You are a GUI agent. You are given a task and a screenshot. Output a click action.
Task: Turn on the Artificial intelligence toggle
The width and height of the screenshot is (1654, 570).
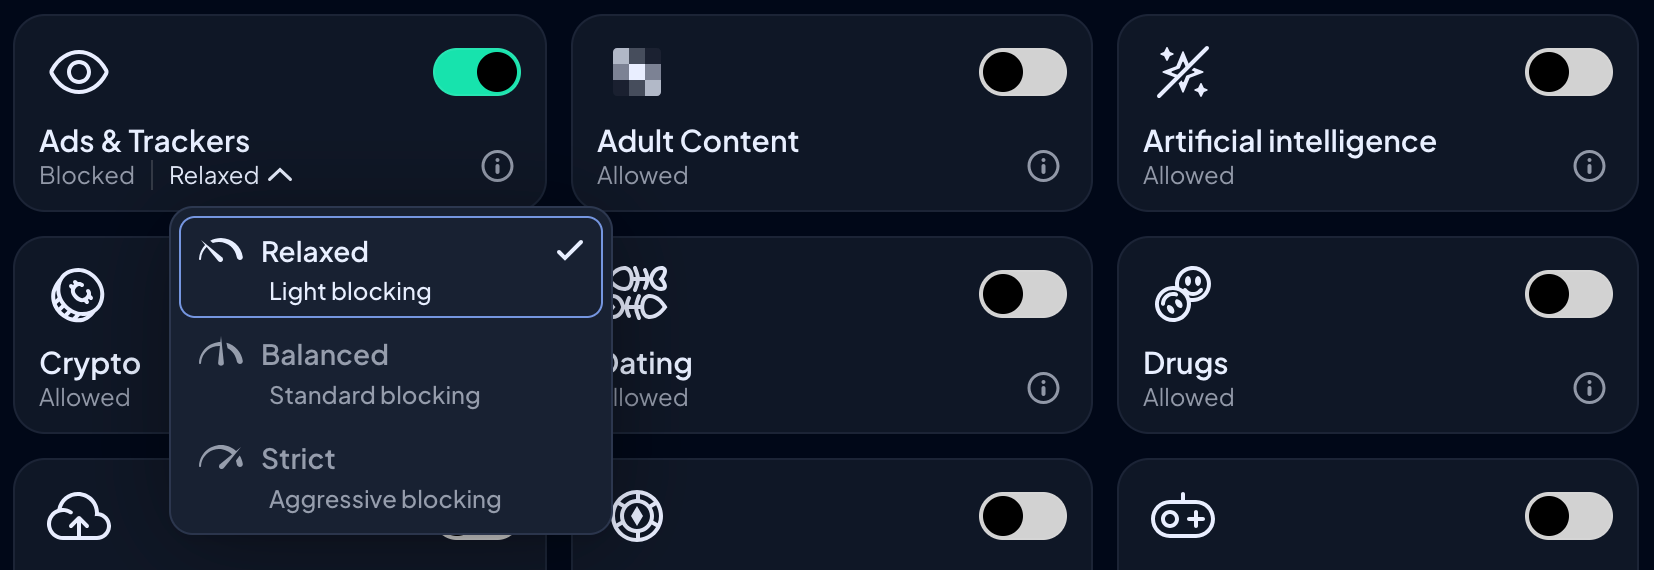pos(1569,72)
